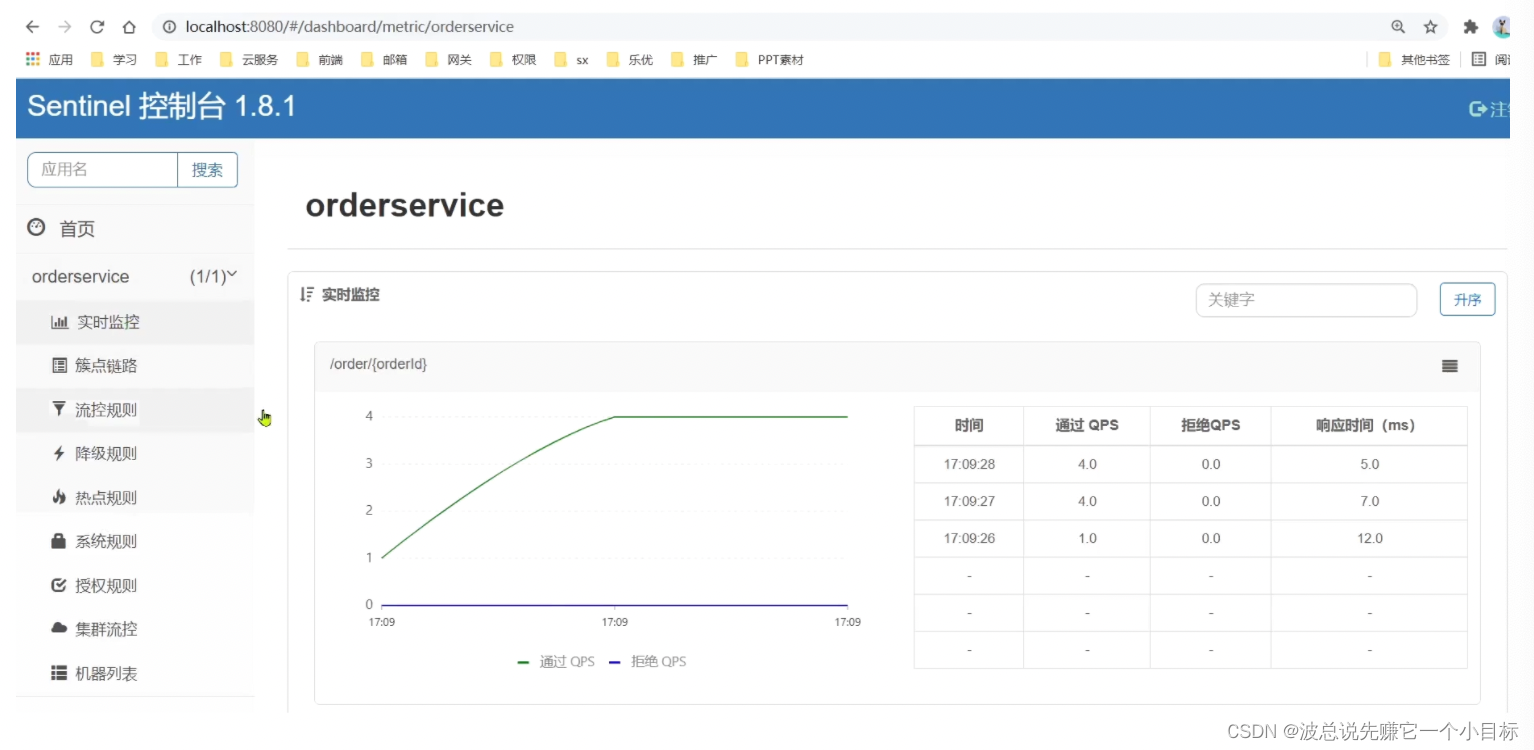Screen dimensions: 1534x750
Task: Click the 升序 sort button
Action: point(1467,300)
